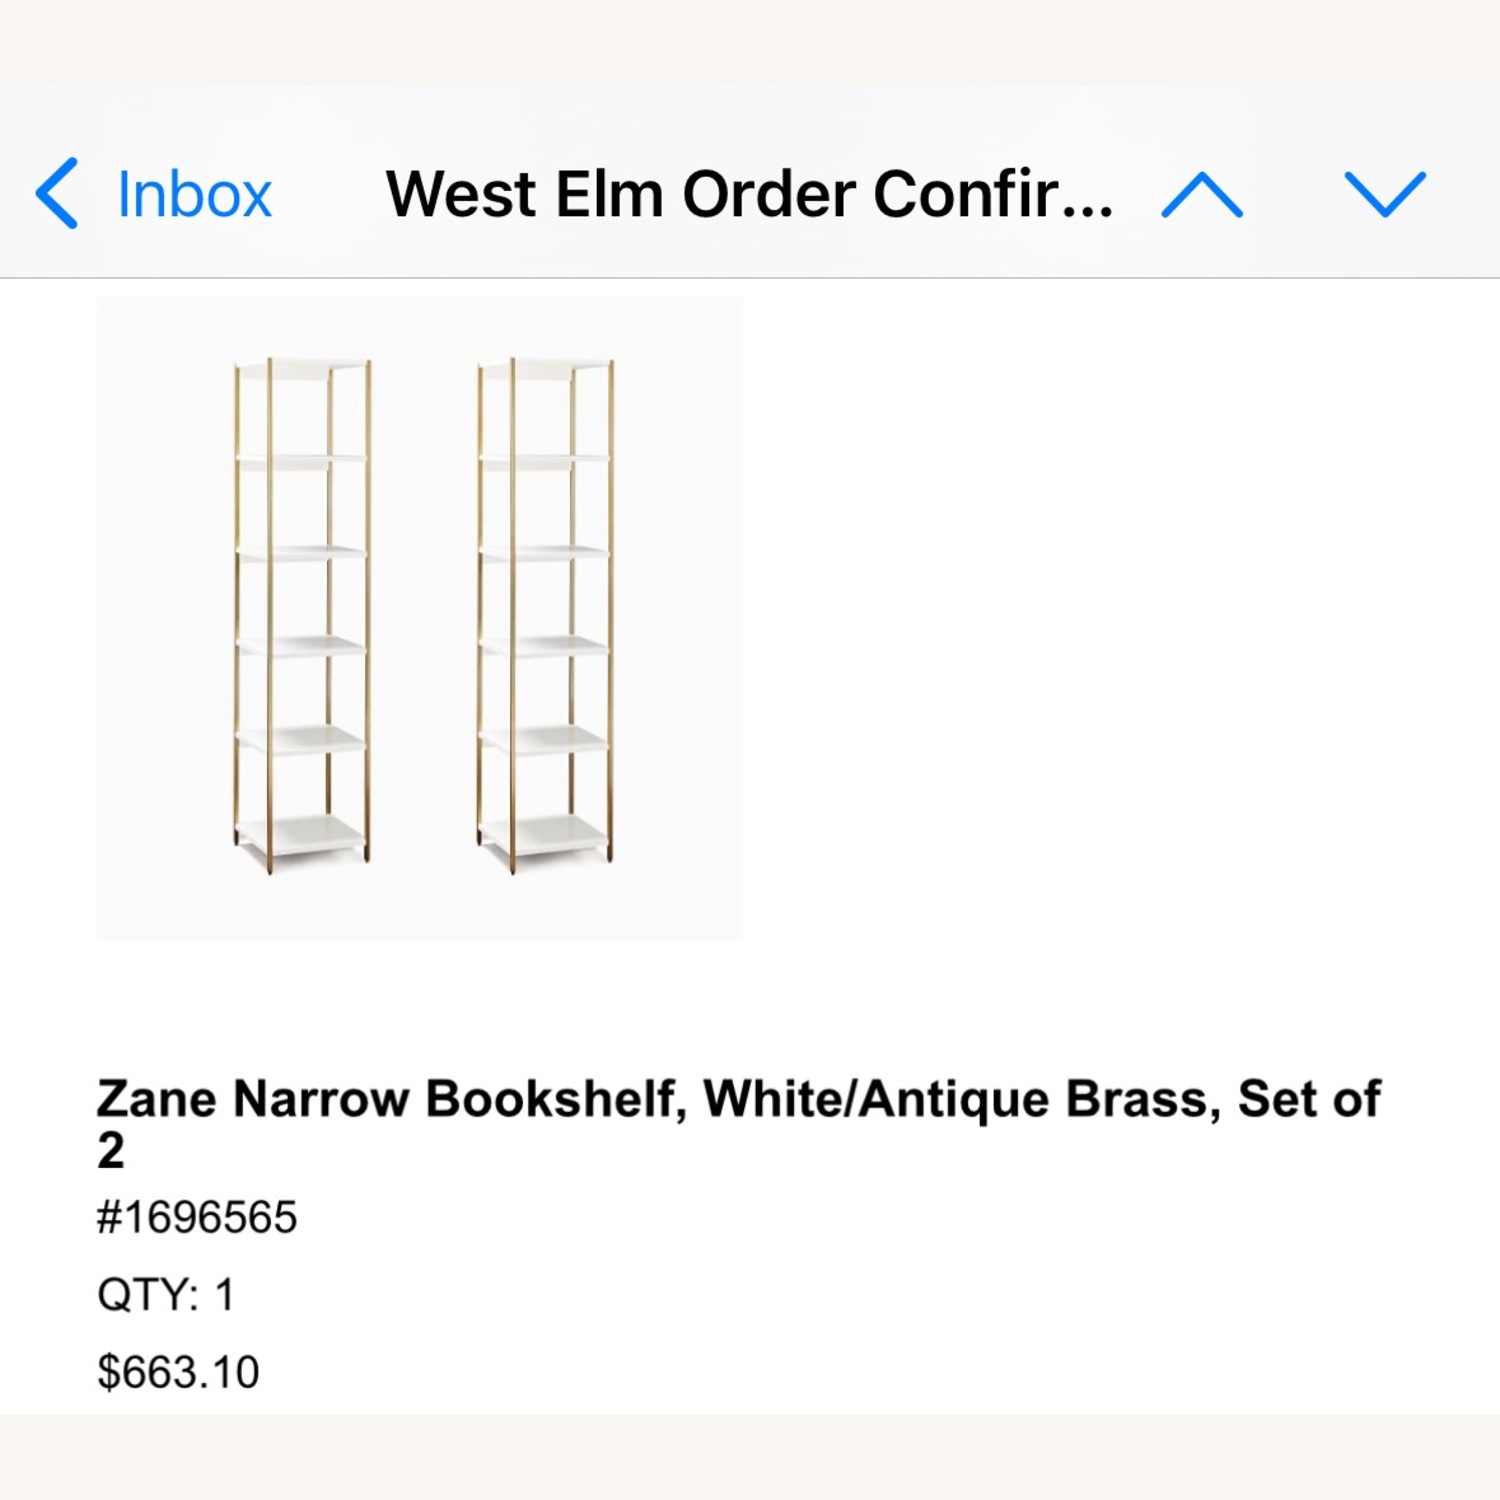Expand the truncated subject West Elm Order Confir...
This screenshot has width=1500, height=1500.
coord(750,193)
